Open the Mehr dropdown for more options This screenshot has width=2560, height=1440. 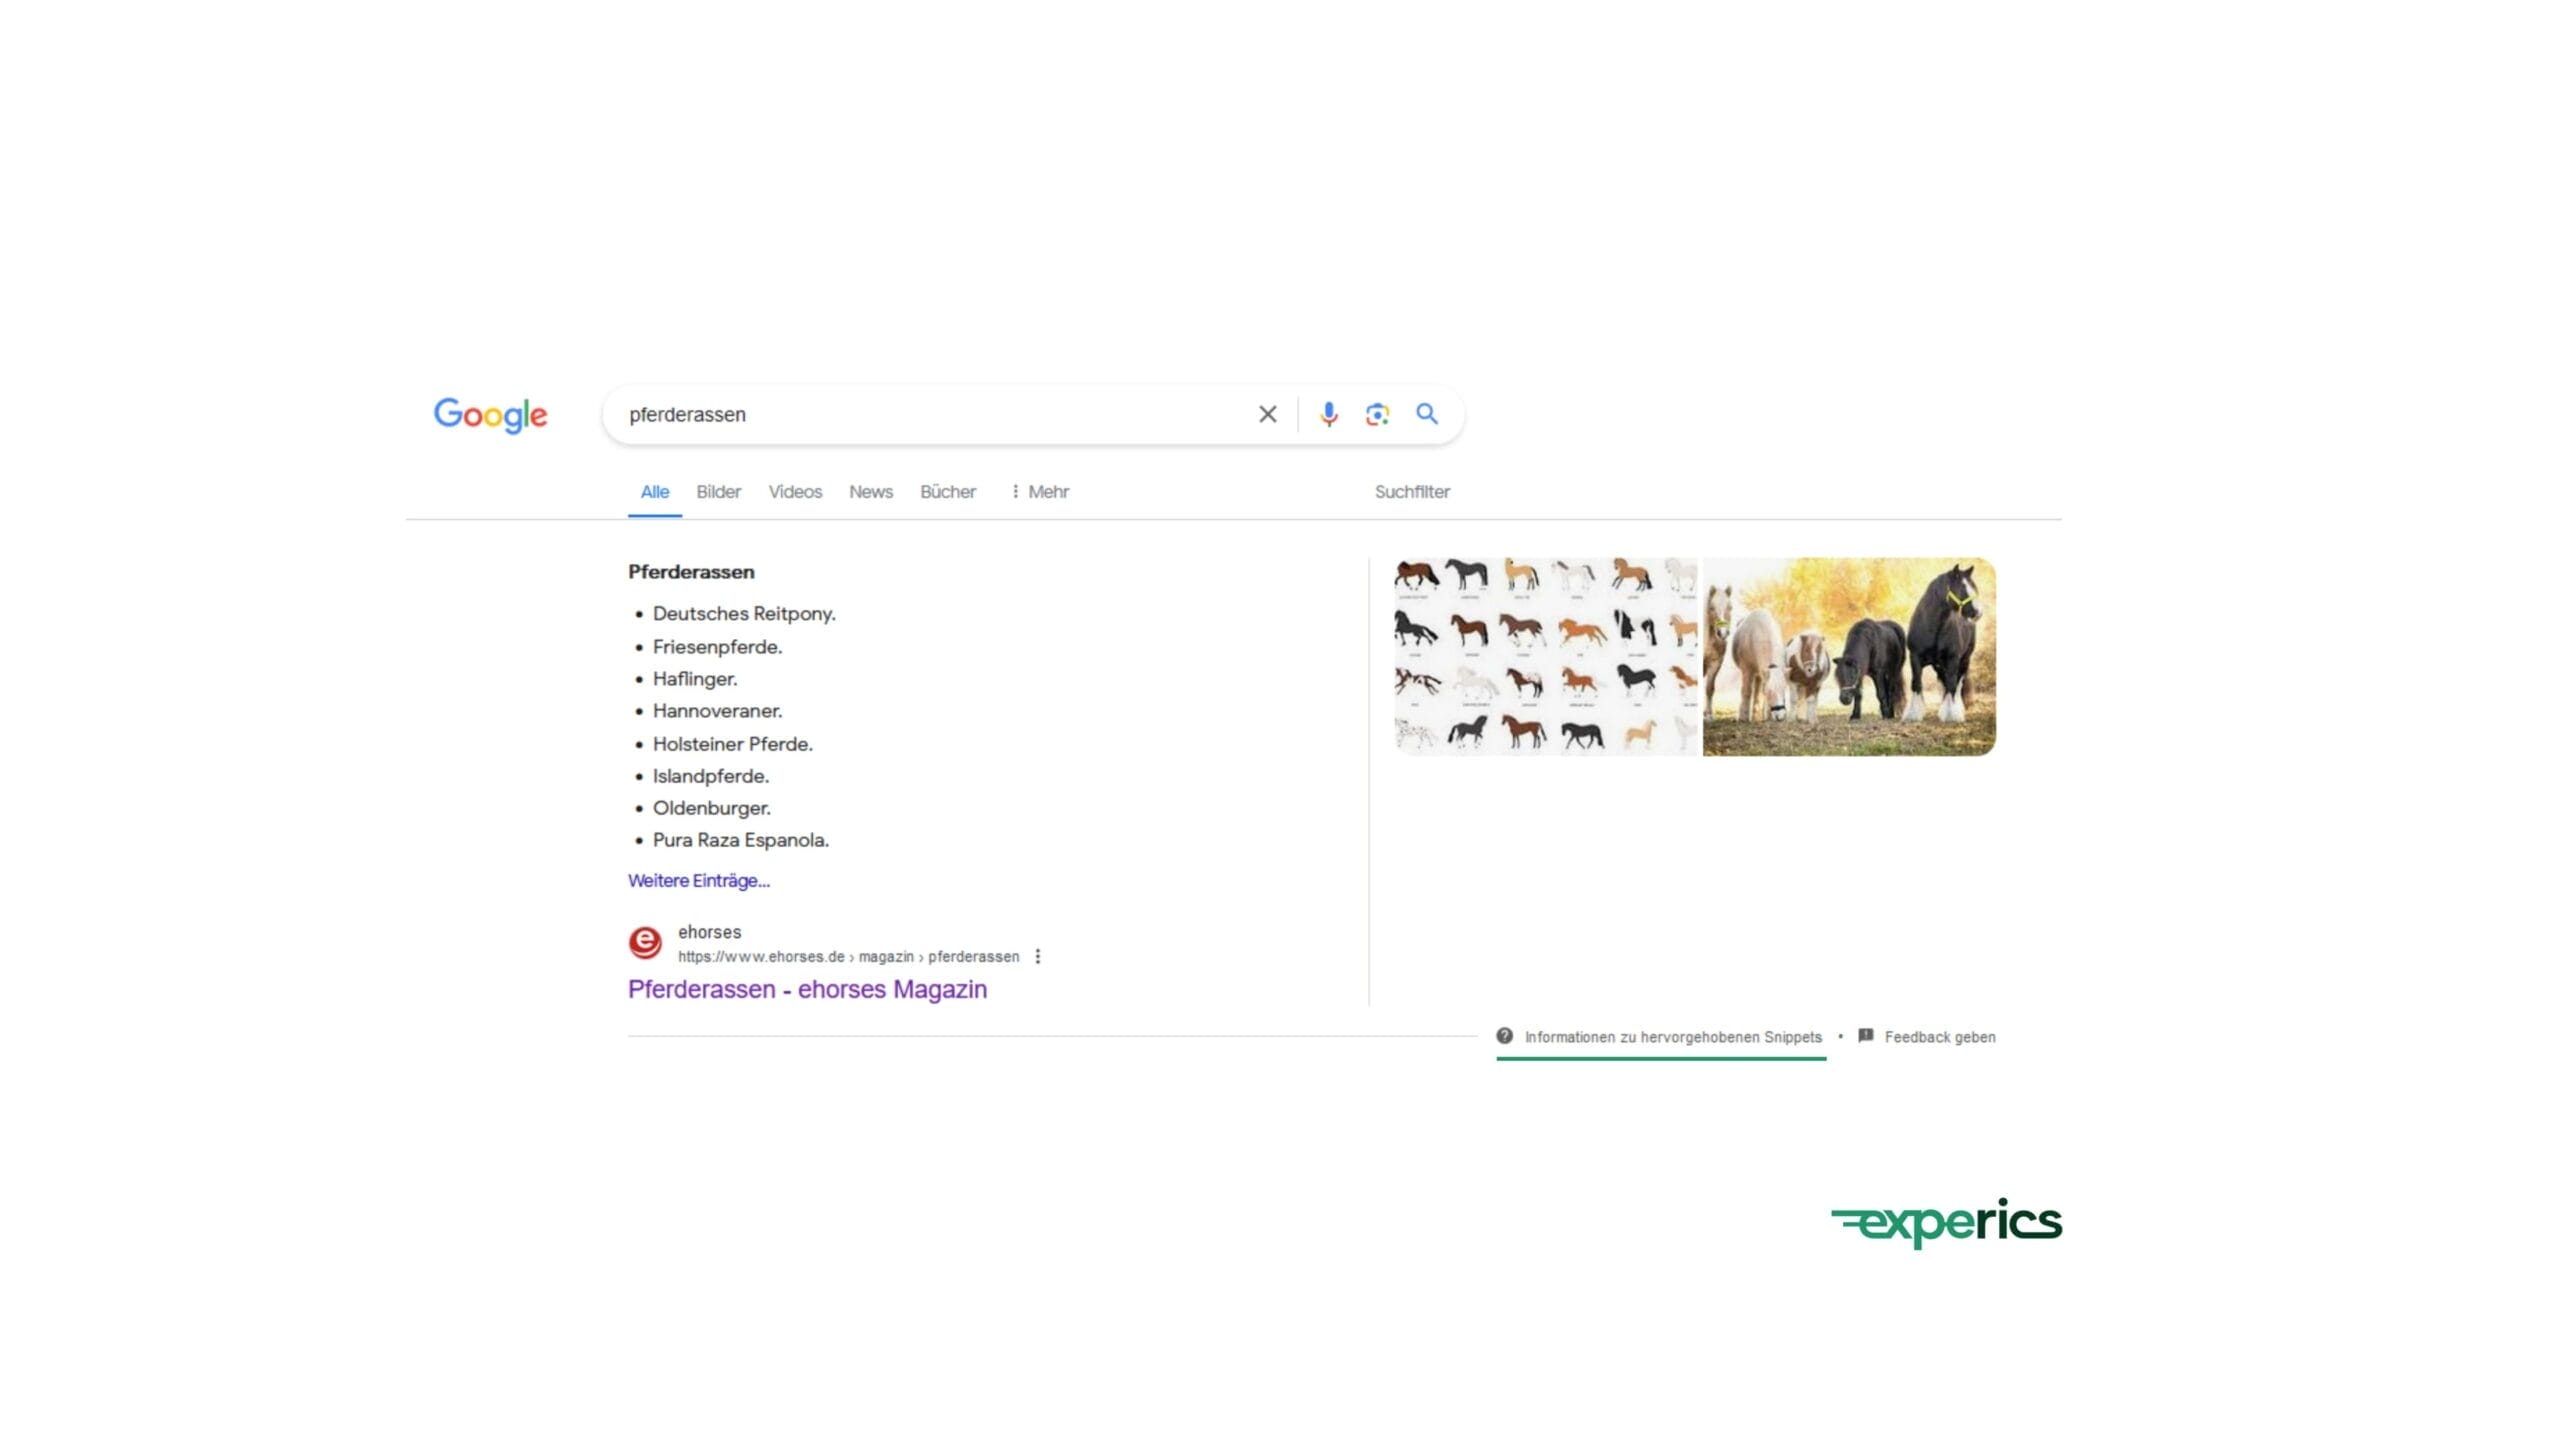1039,491
